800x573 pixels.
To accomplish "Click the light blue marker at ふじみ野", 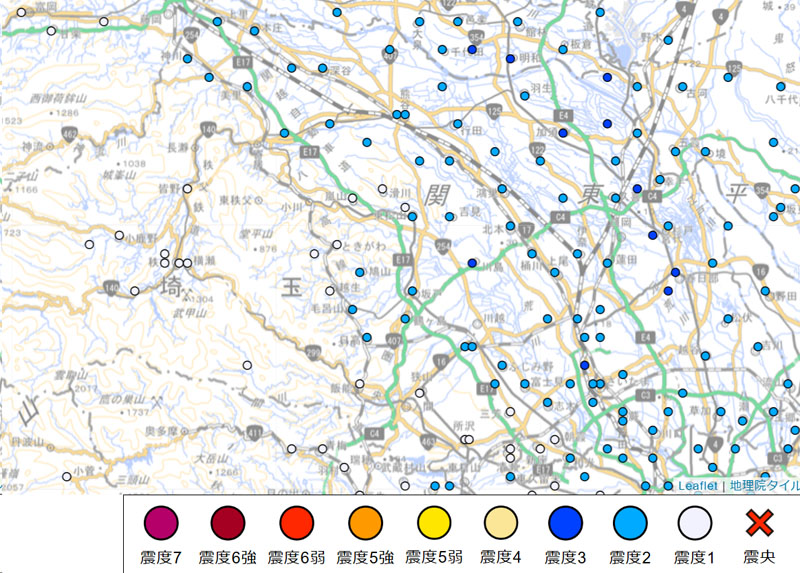I will point(502,365).
